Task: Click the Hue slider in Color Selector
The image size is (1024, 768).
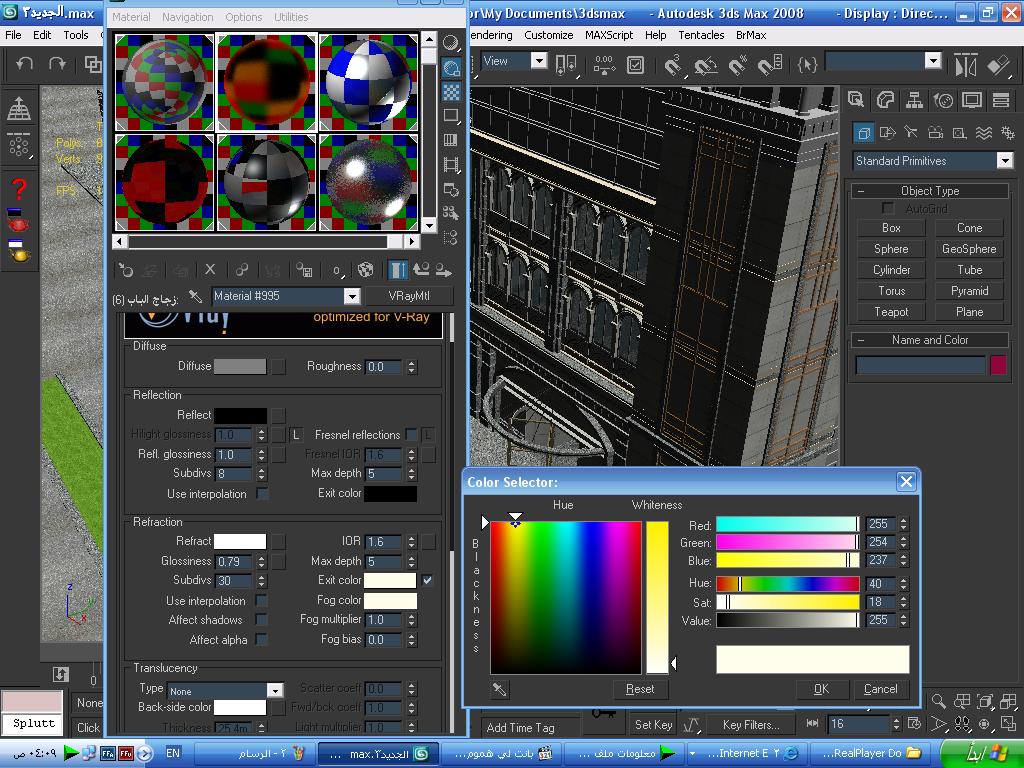Action: click(x=788, y=584)
